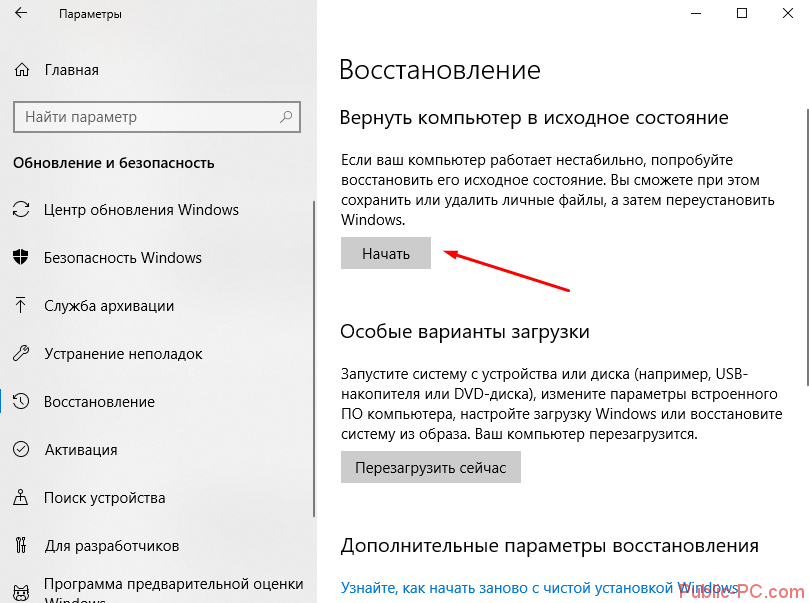This screenshot has width=809, height=603.
Task: Click the upload arrow icon for Служба архивации
Action: [21, 305]
